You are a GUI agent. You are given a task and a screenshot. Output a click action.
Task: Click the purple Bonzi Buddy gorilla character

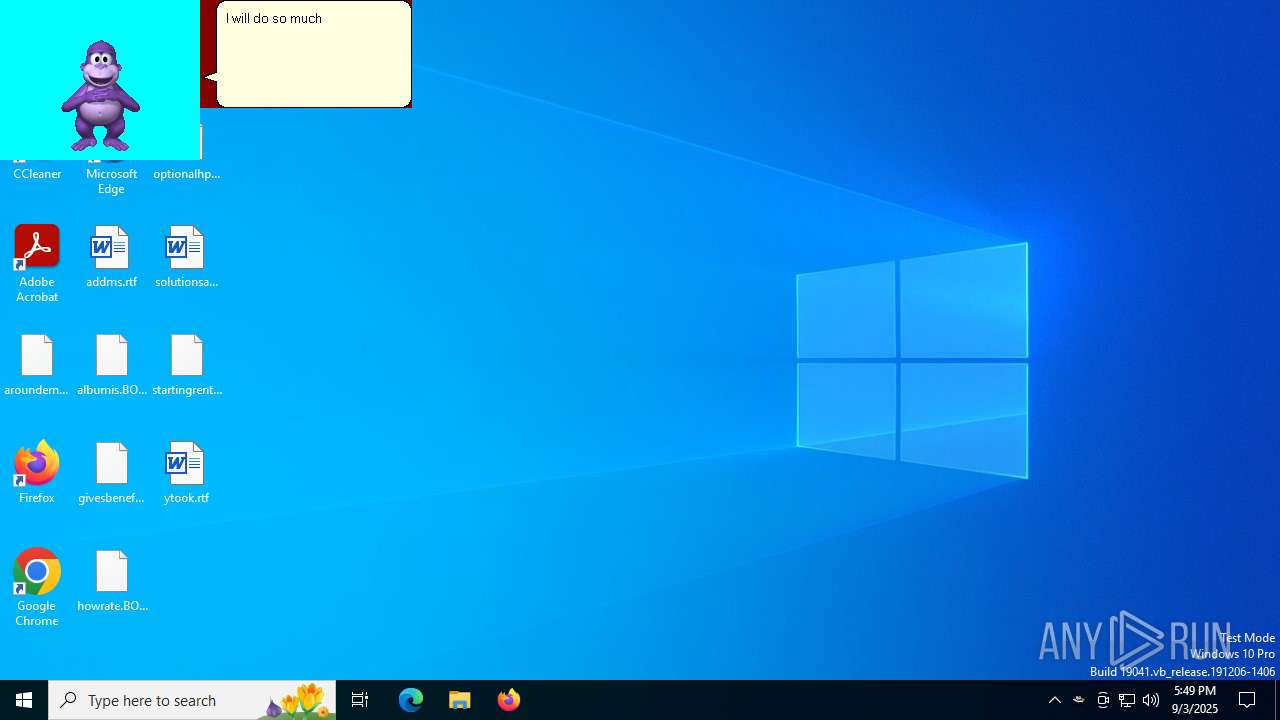point(100,96)
